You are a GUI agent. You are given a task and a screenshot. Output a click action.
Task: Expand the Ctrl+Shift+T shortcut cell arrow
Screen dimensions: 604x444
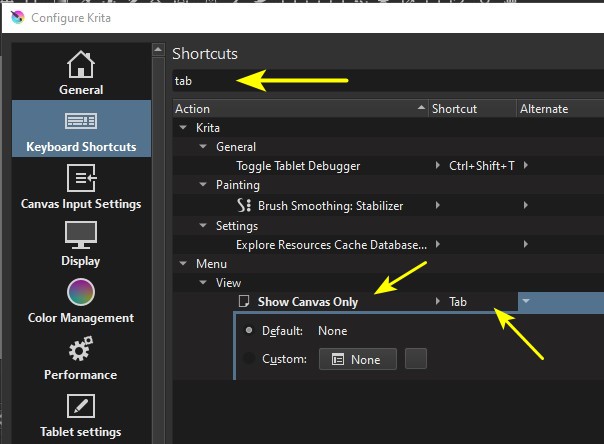coord(438,166)
